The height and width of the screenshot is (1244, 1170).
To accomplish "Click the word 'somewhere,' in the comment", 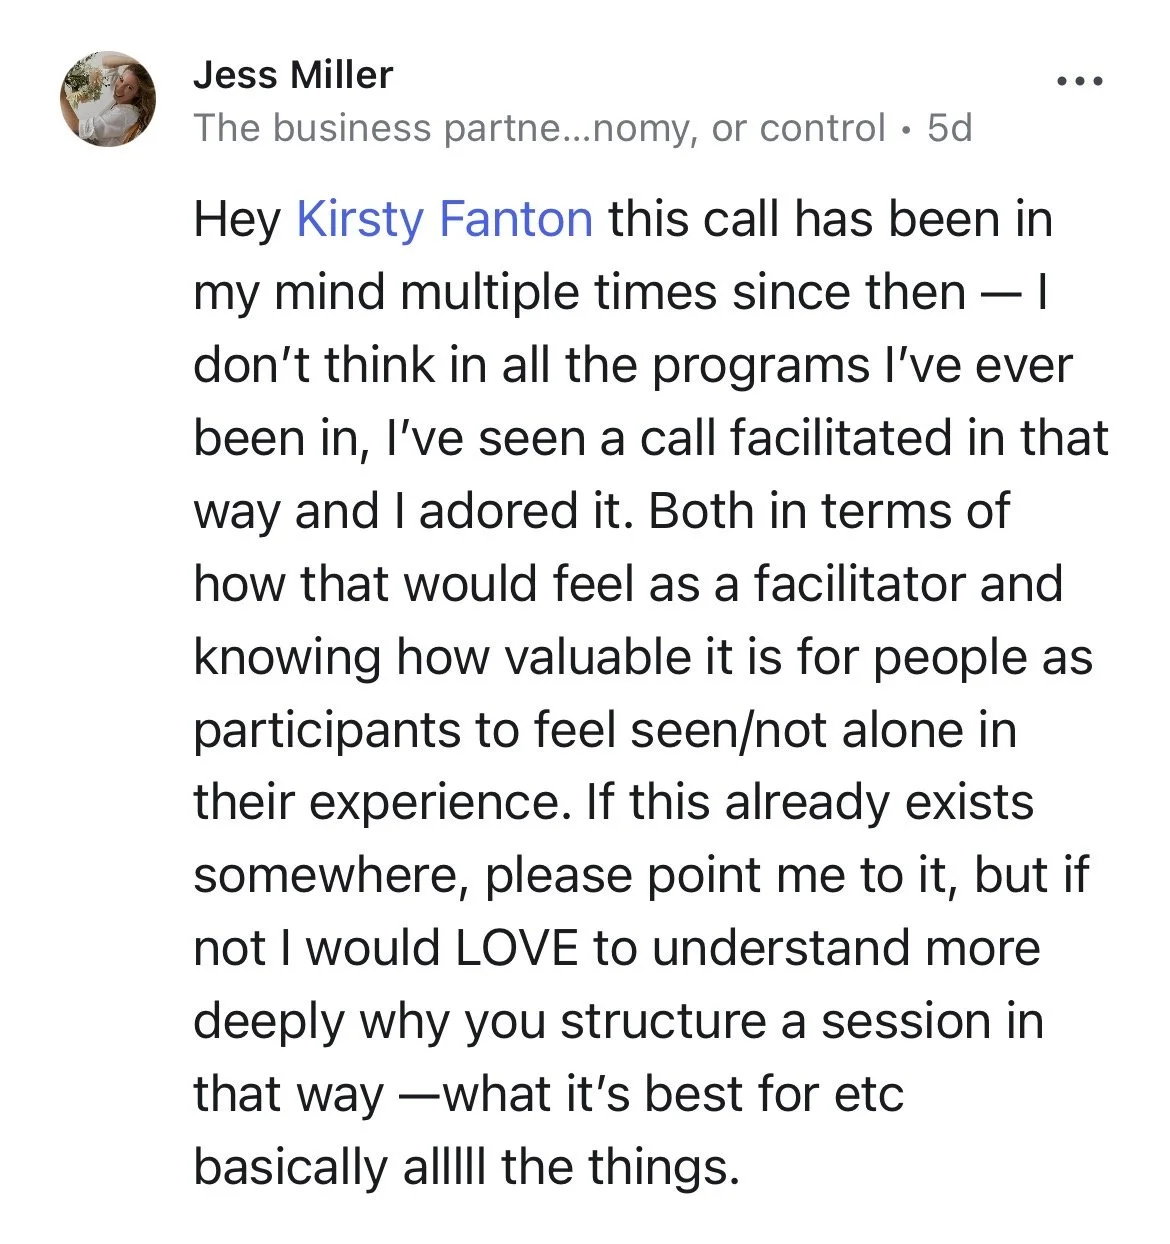I will [331, 876].
